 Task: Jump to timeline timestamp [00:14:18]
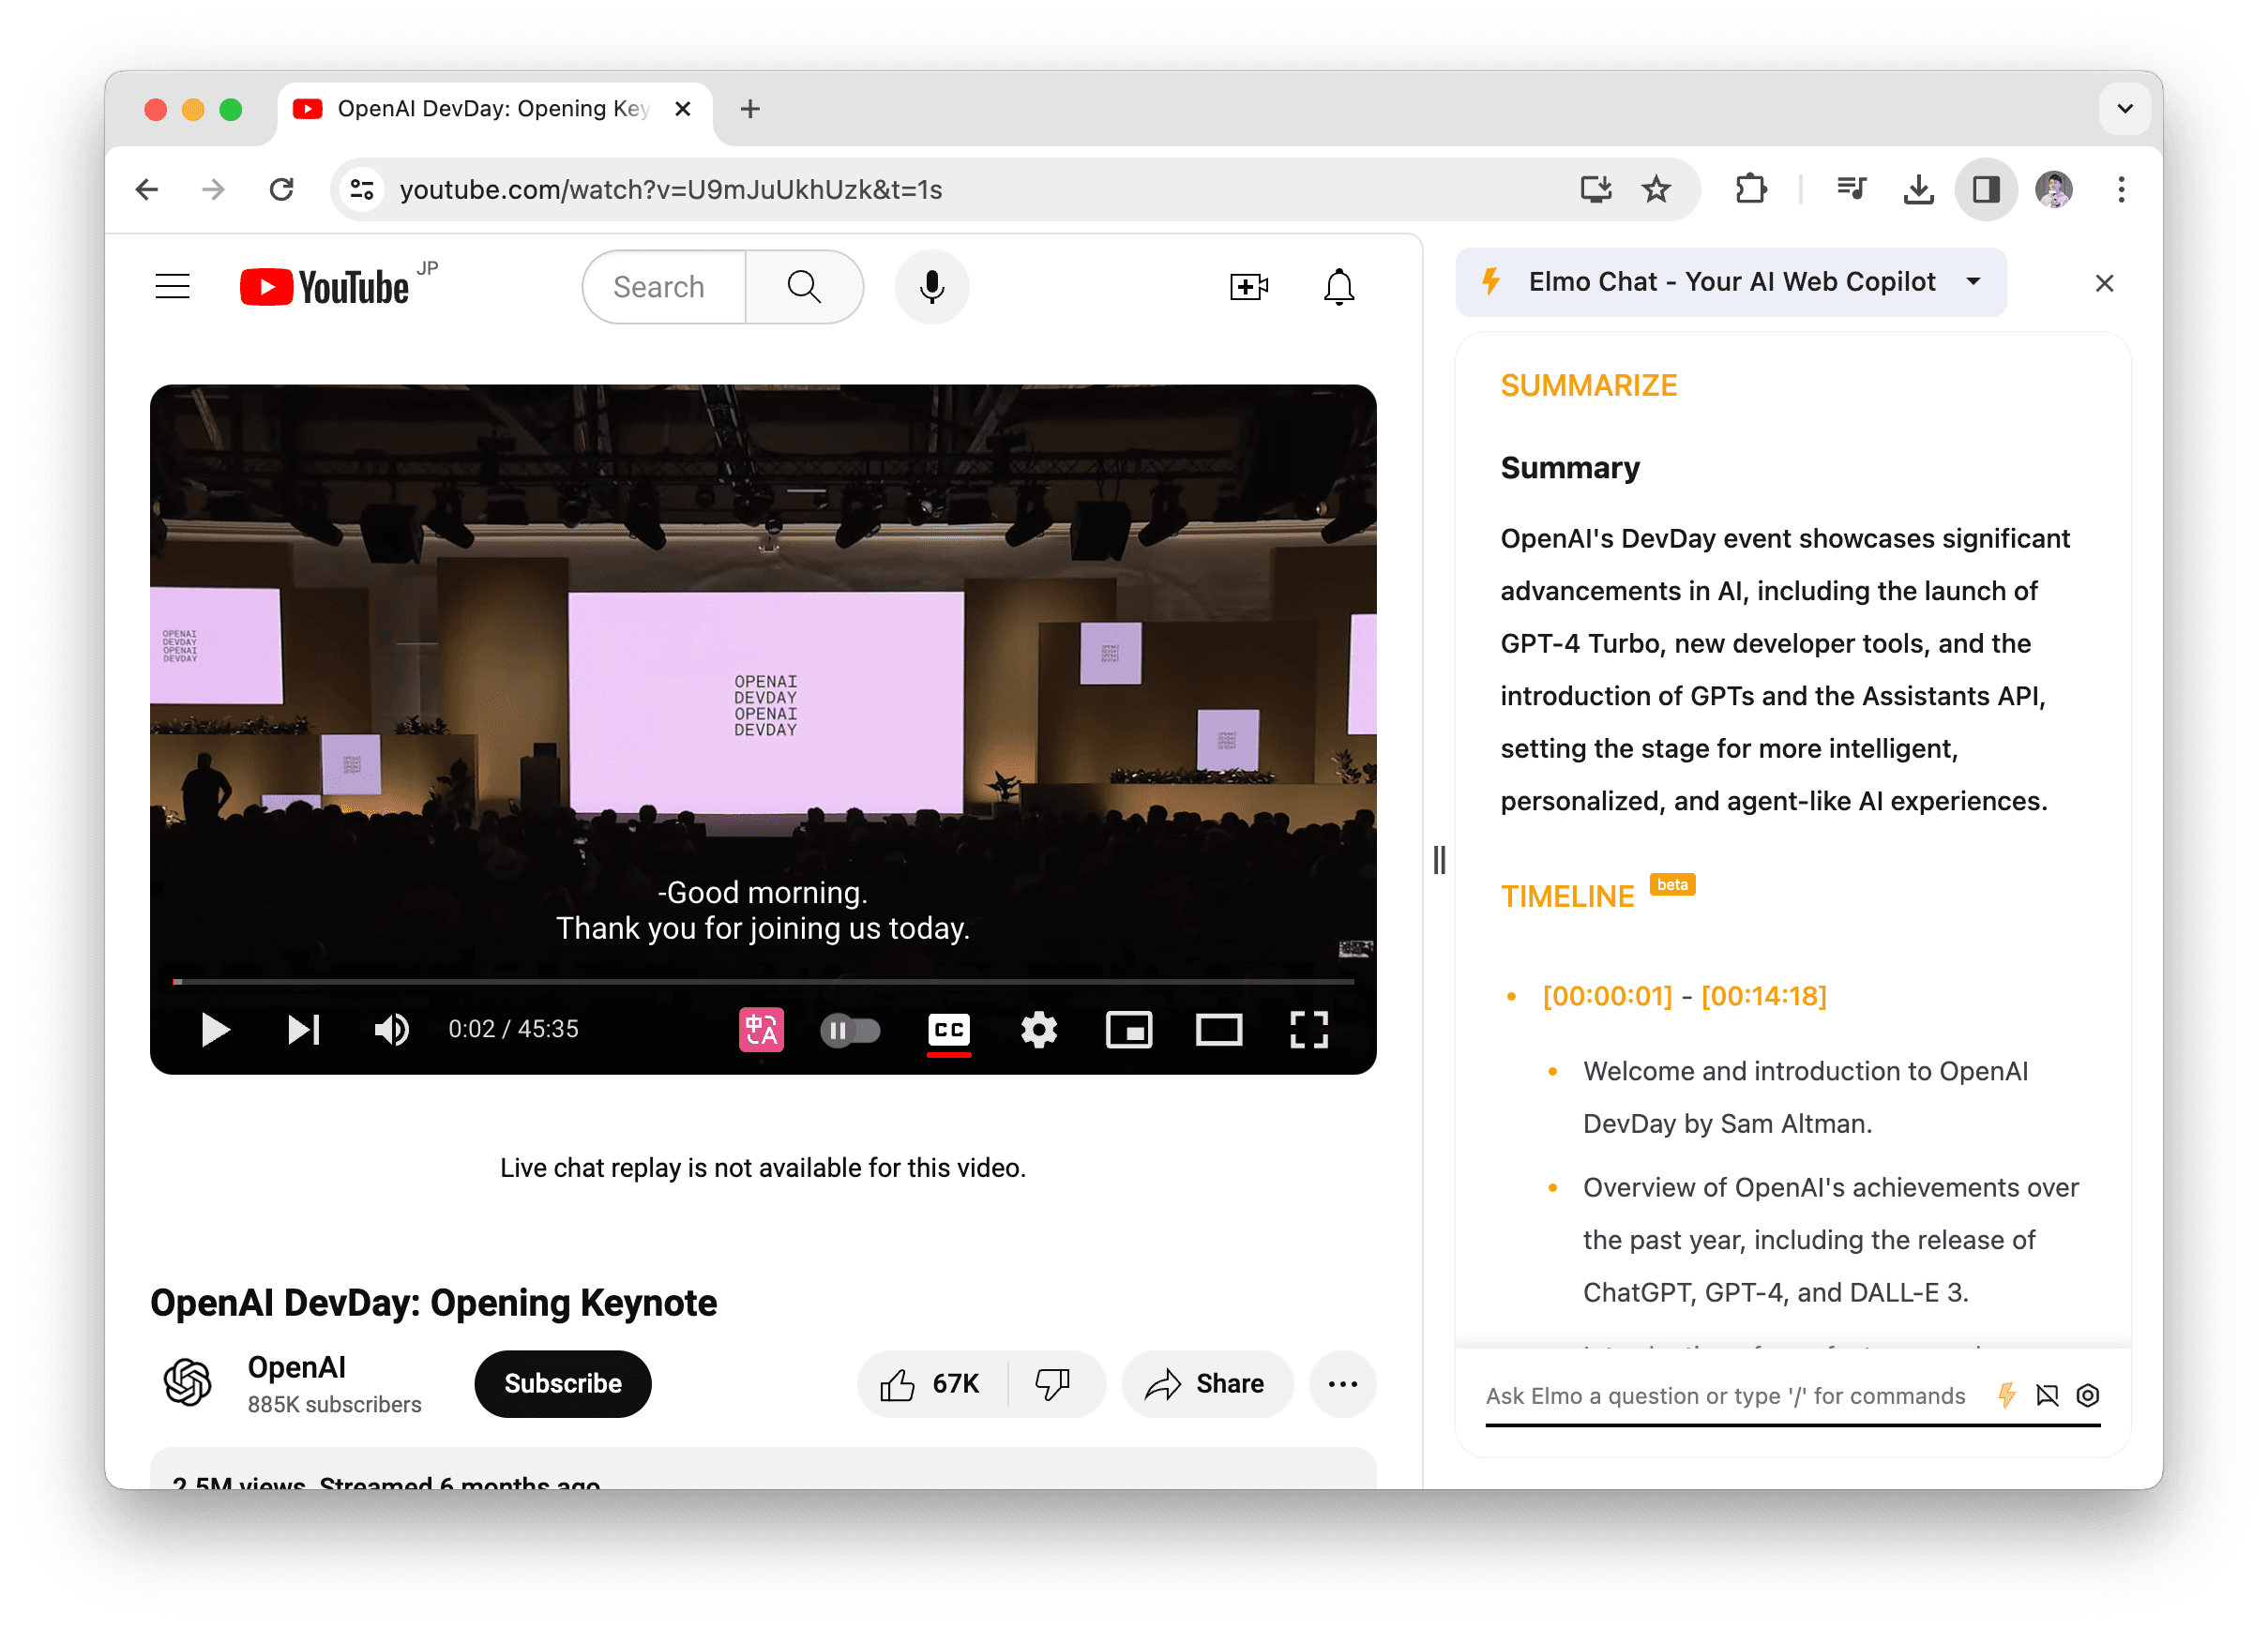(1763, 995)
